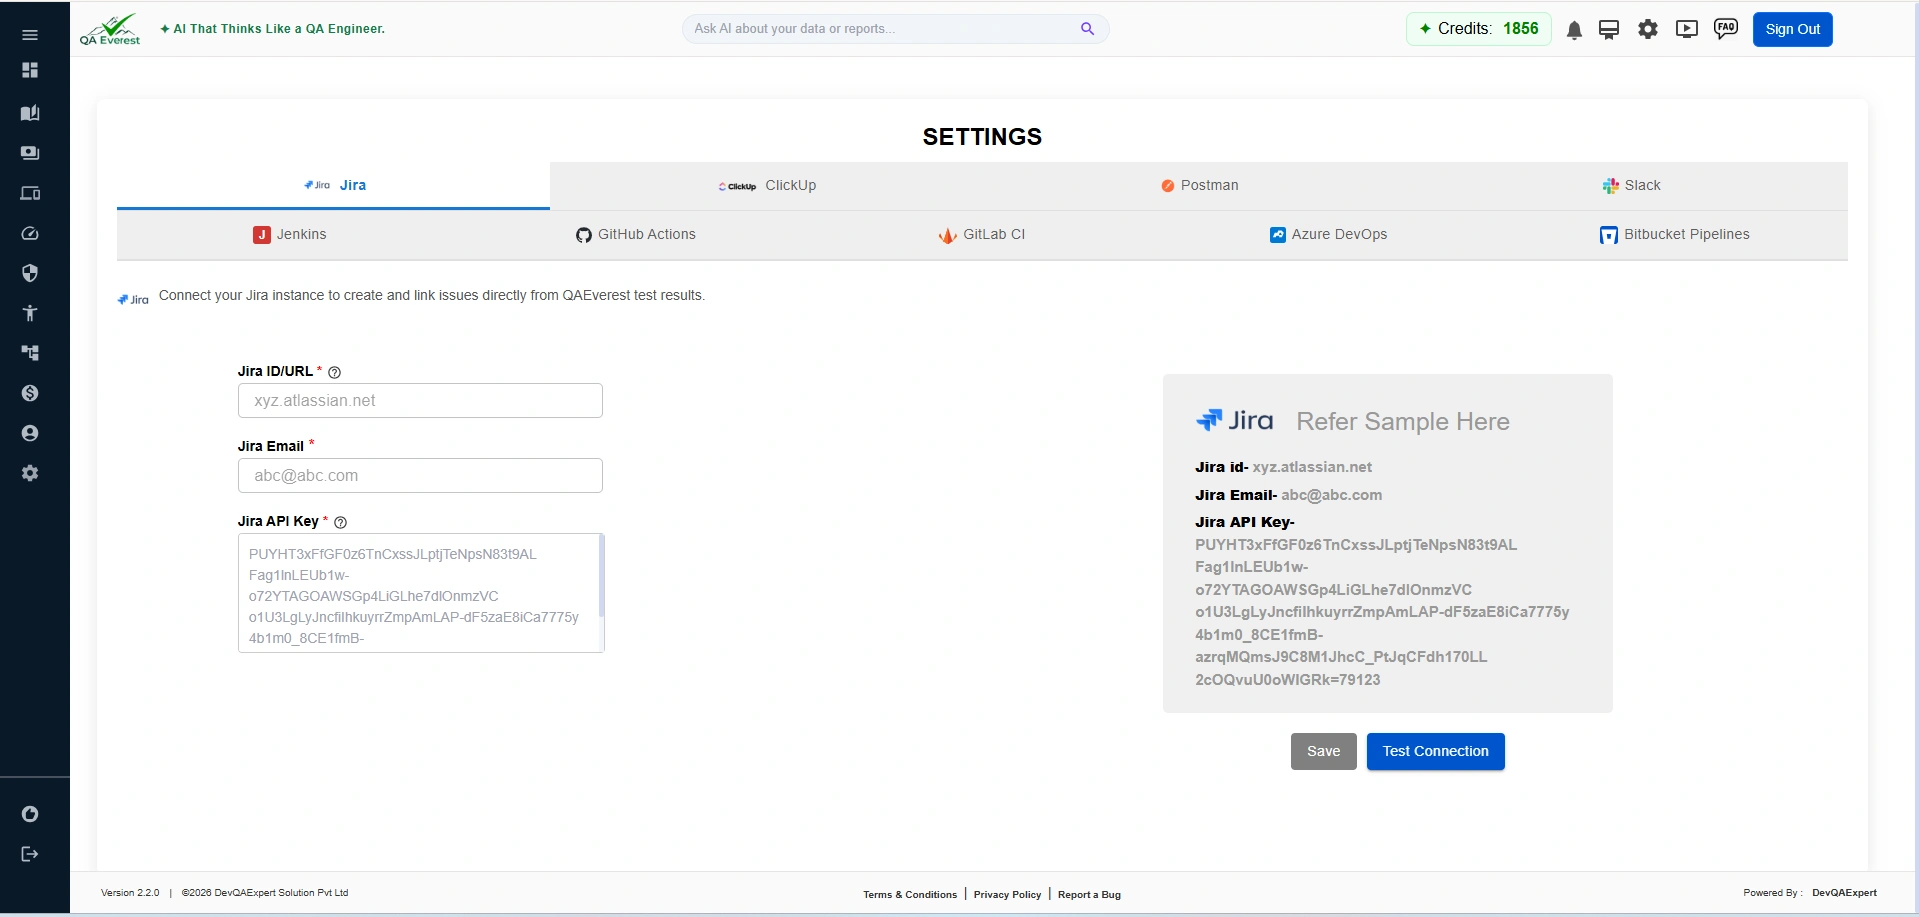Open the DevQAExpert link in the footer
This screenshot has height=917, width=1919.
[1844, 893]
